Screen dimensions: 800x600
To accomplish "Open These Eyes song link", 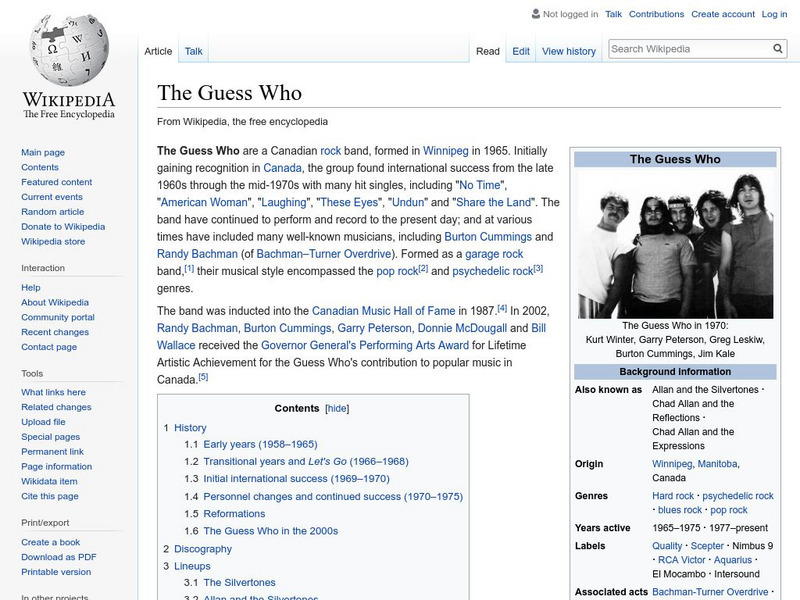I will 349,203.
